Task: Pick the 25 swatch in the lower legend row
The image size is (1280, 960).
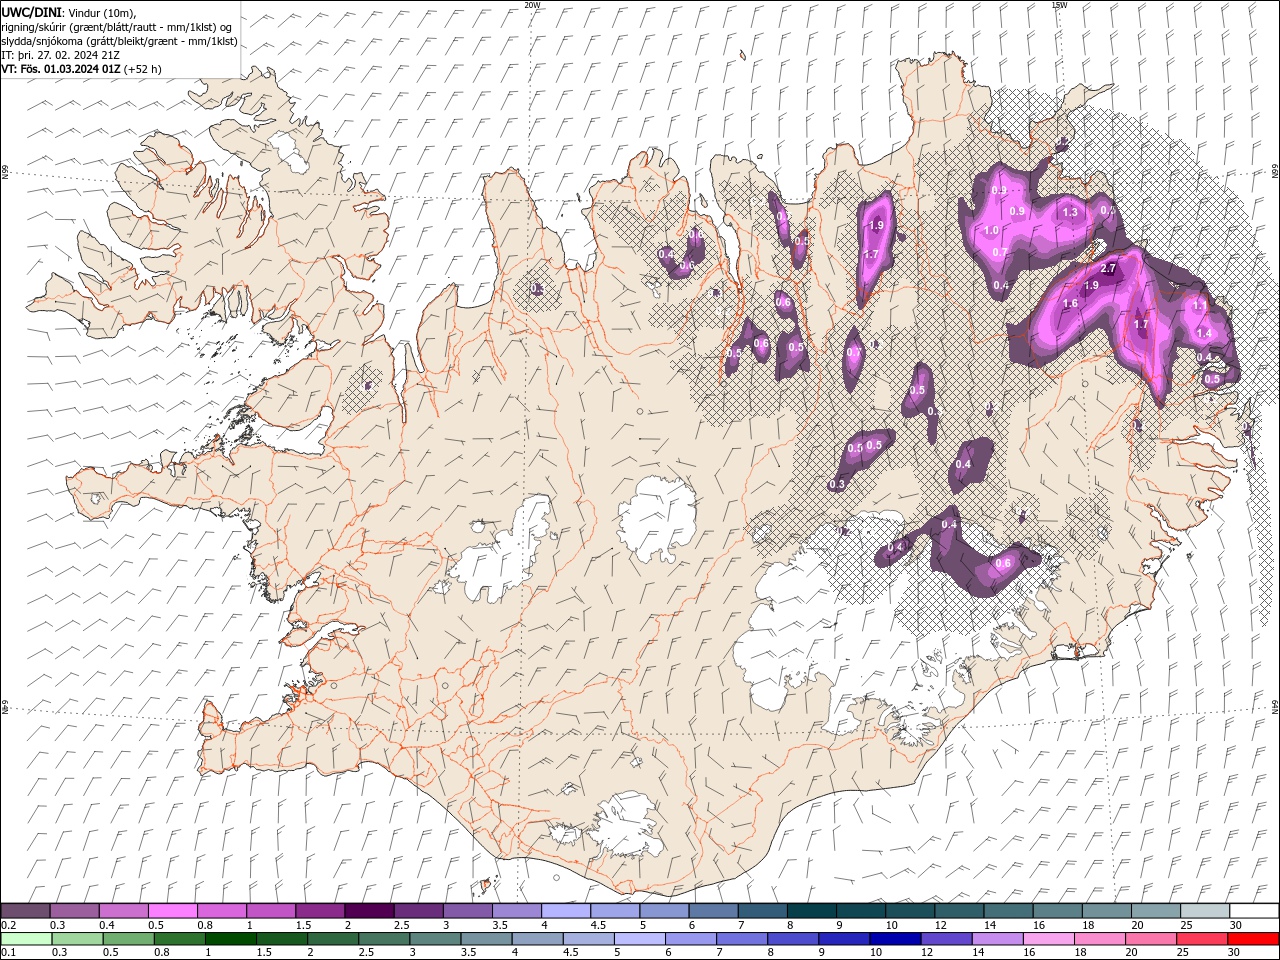Action: tap(1202, 939)
